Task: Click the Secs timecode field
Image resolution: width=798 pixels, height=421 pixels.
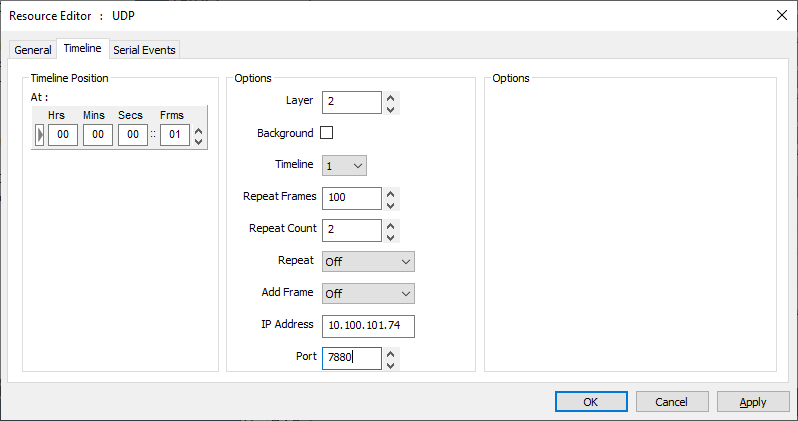Action: pyautogui.click(x=133, y=135)
